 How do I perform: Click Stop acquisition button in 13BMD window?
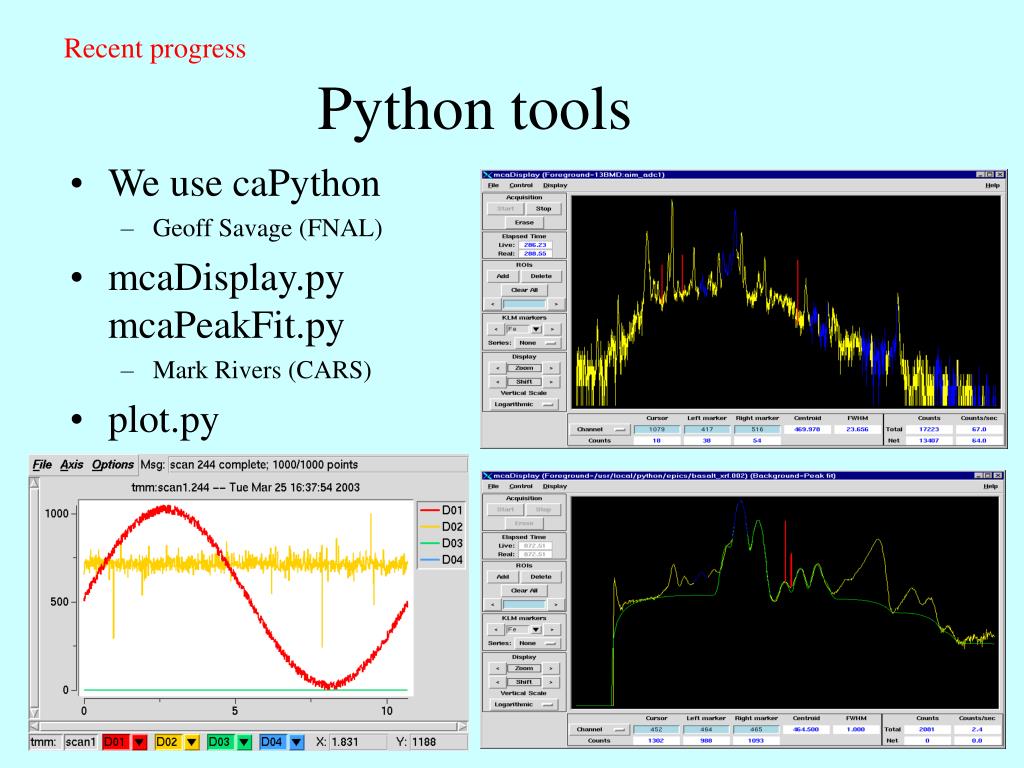[x=543, y=209]
